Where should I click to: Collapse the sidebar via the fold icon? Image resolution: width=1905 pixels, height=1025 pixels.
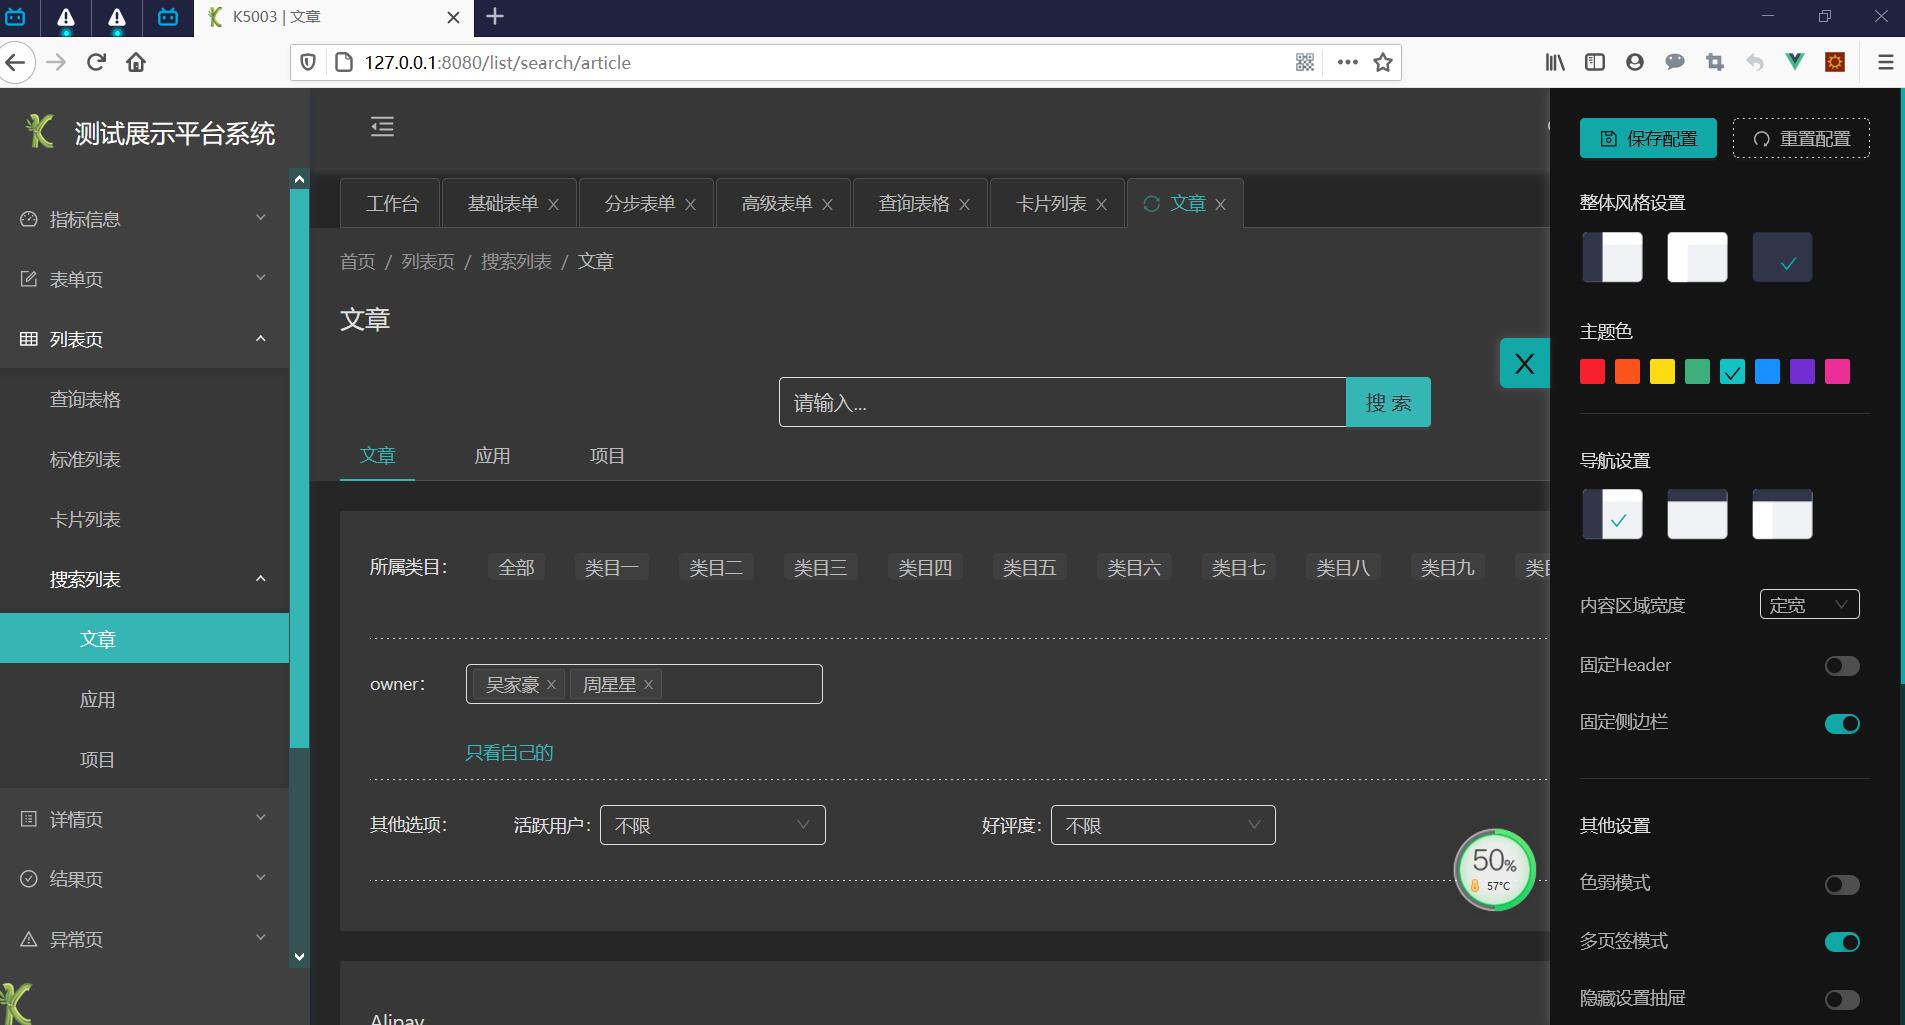pyautogui.click(x=382, y=126)
